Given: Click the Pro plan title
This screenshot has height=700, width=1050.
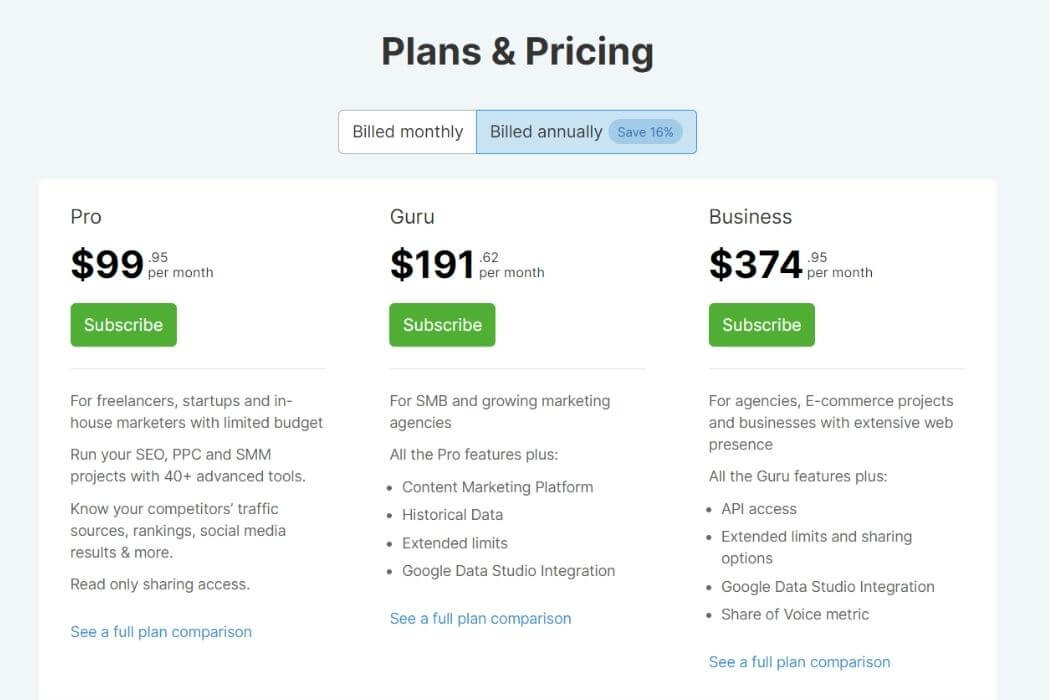Looking at the screenshot, I should click(x=86, y=217).
